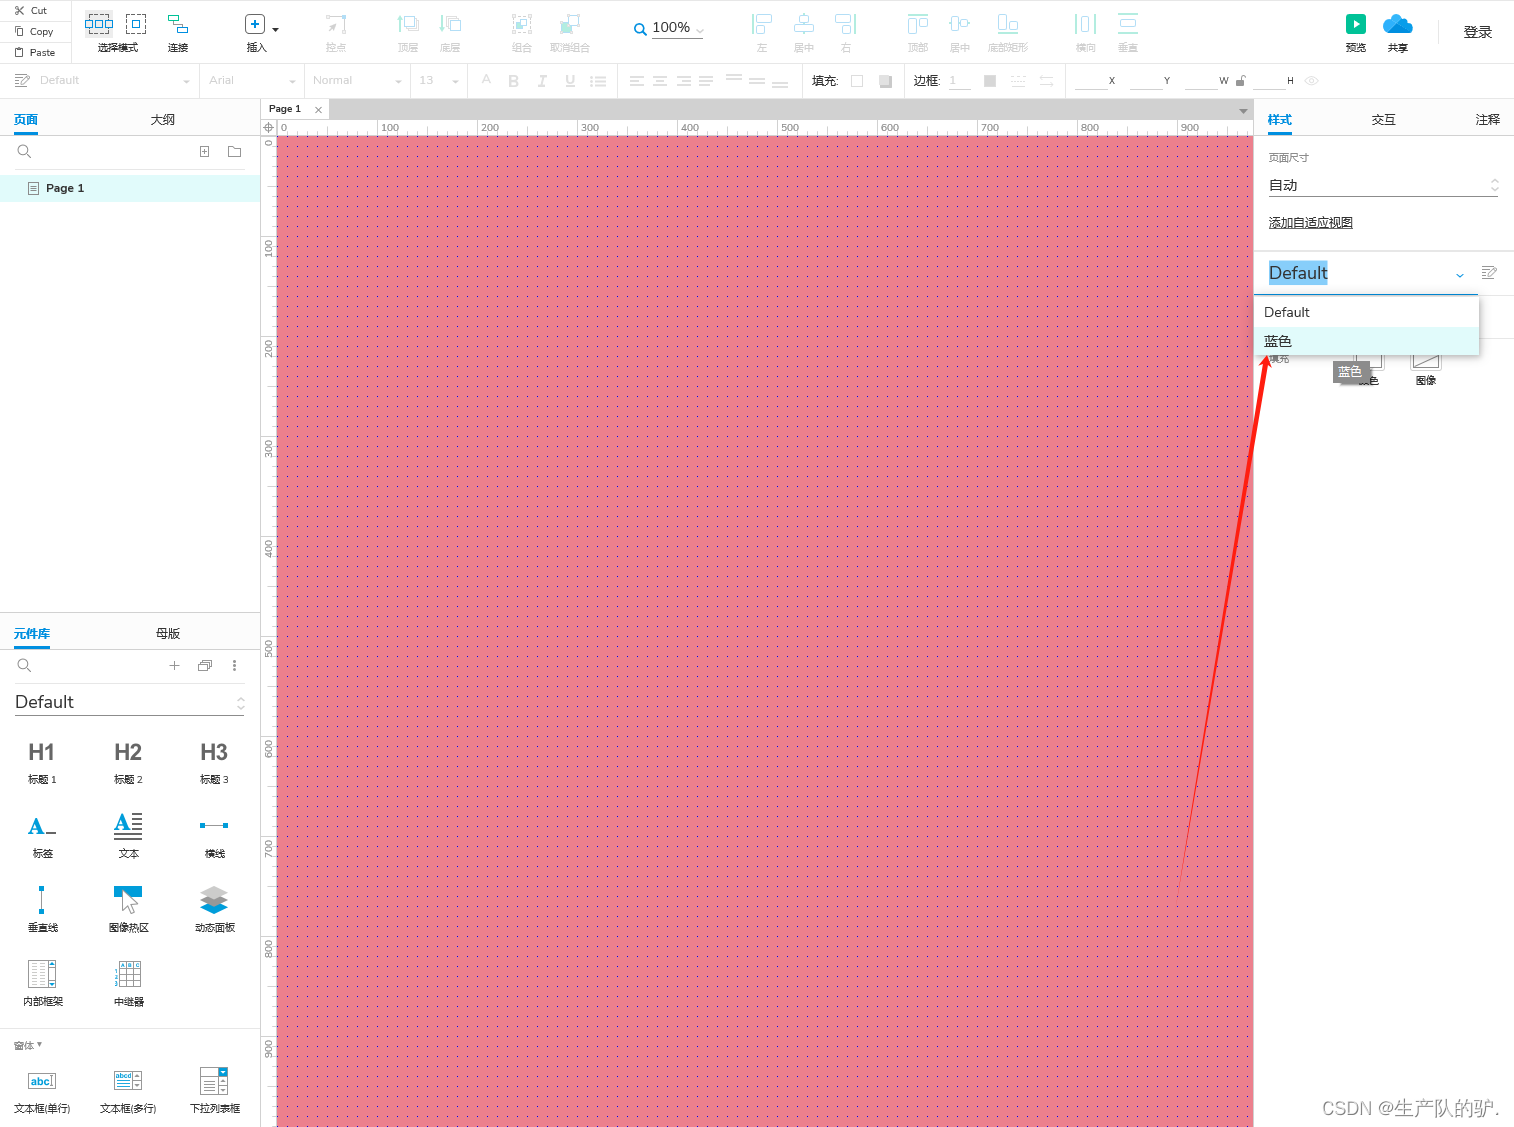
Task: Open the 自动 page dimensions dropdown
Action: (x=1384, y=185)
